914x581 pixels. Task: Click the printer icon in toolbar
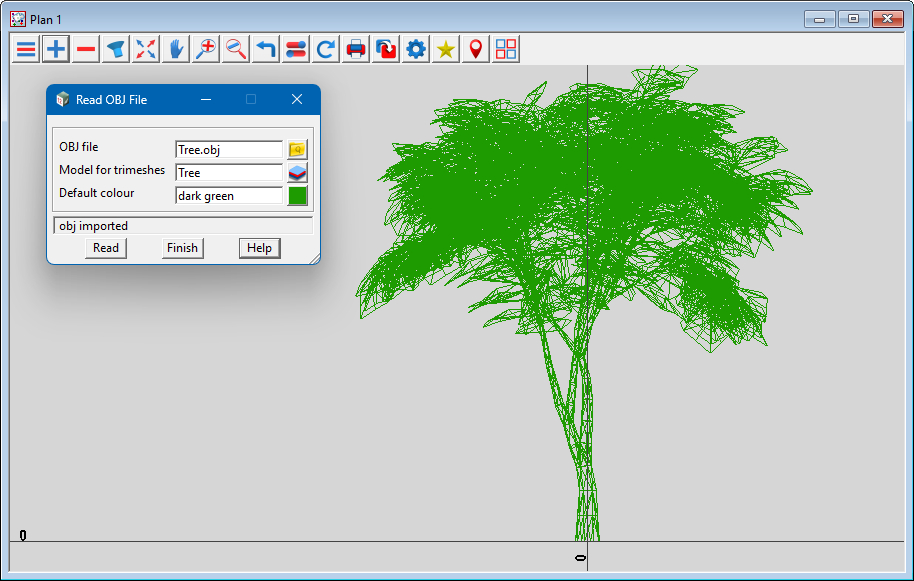tap(356, 49)
